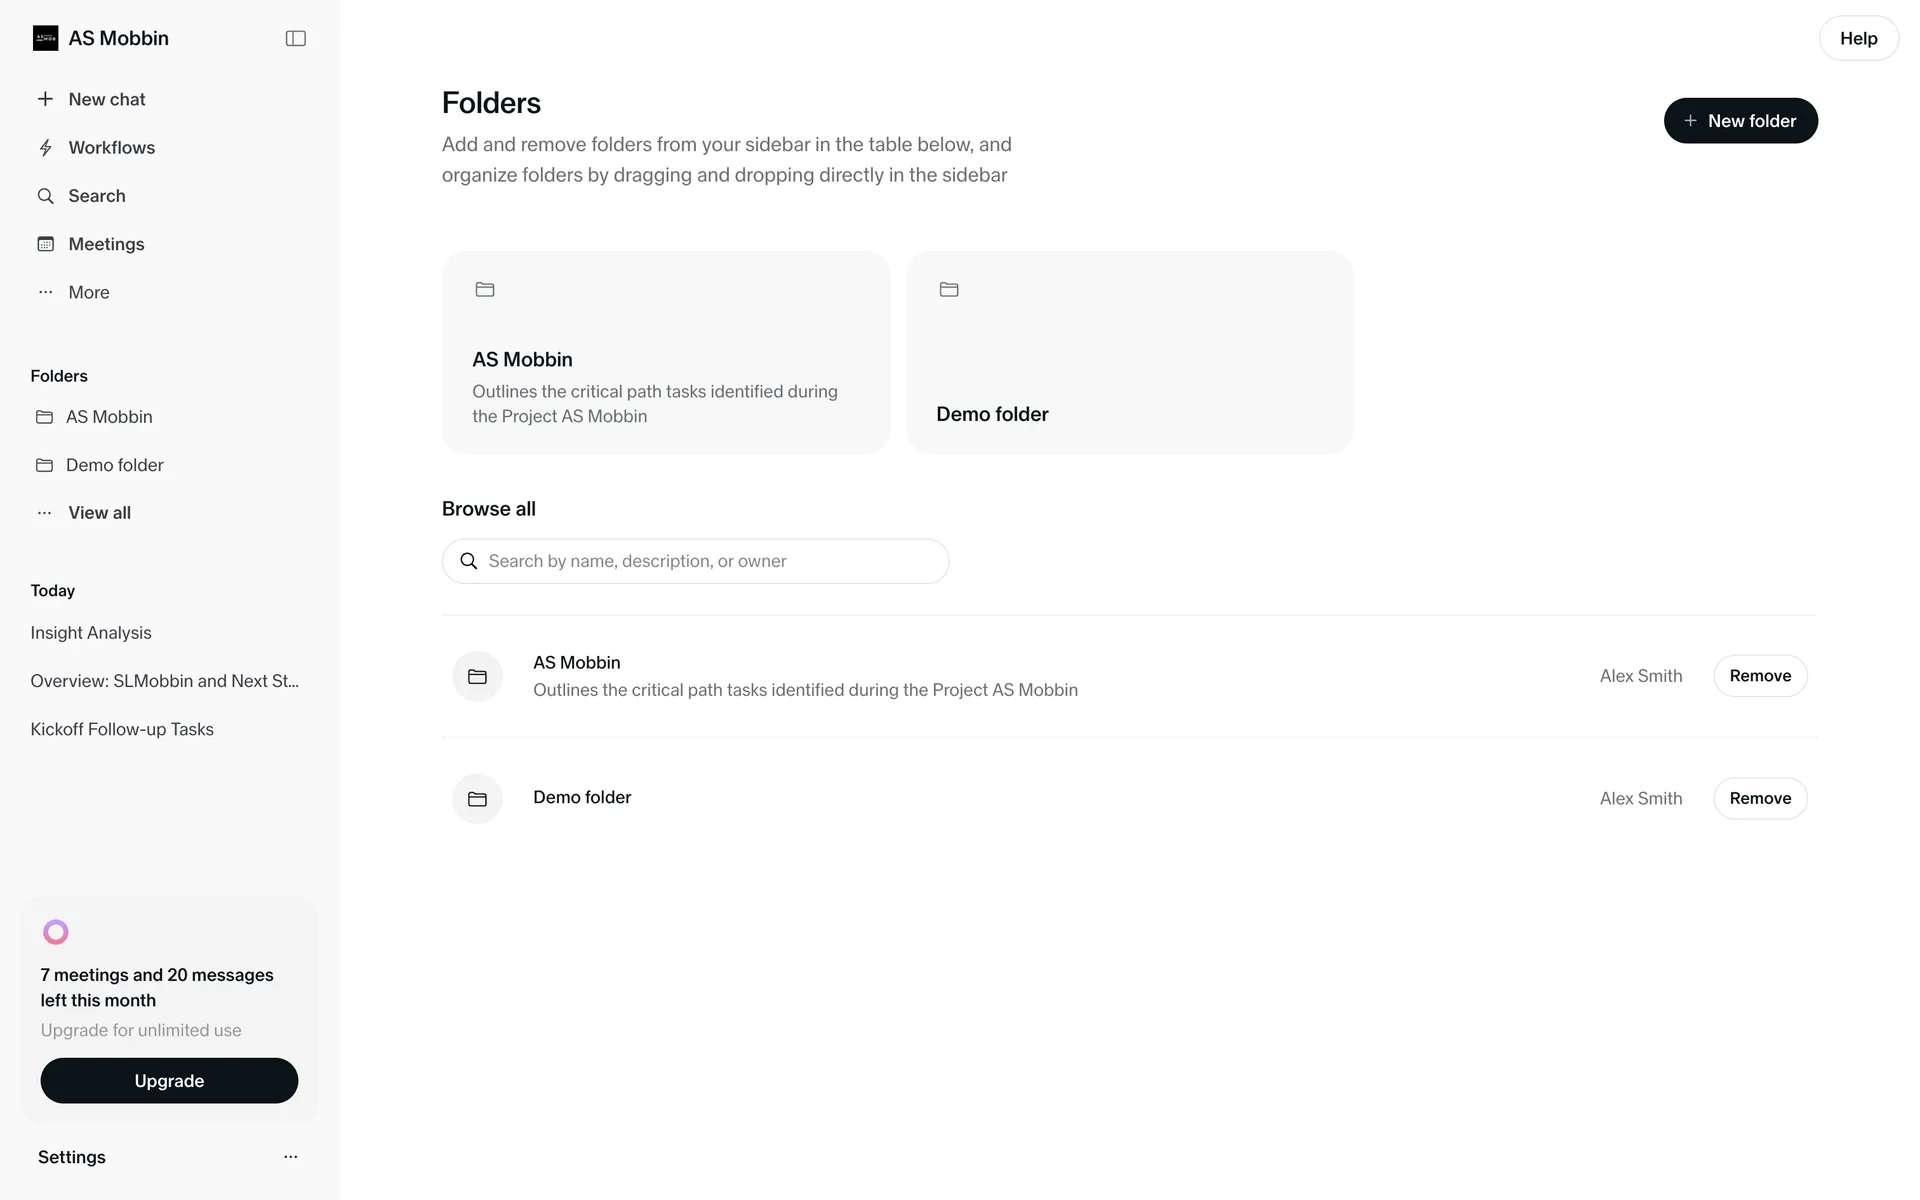This screenshot has height=1200, width=1920.
Task: Expand View all folders
Action: click(x=98, y=513)
